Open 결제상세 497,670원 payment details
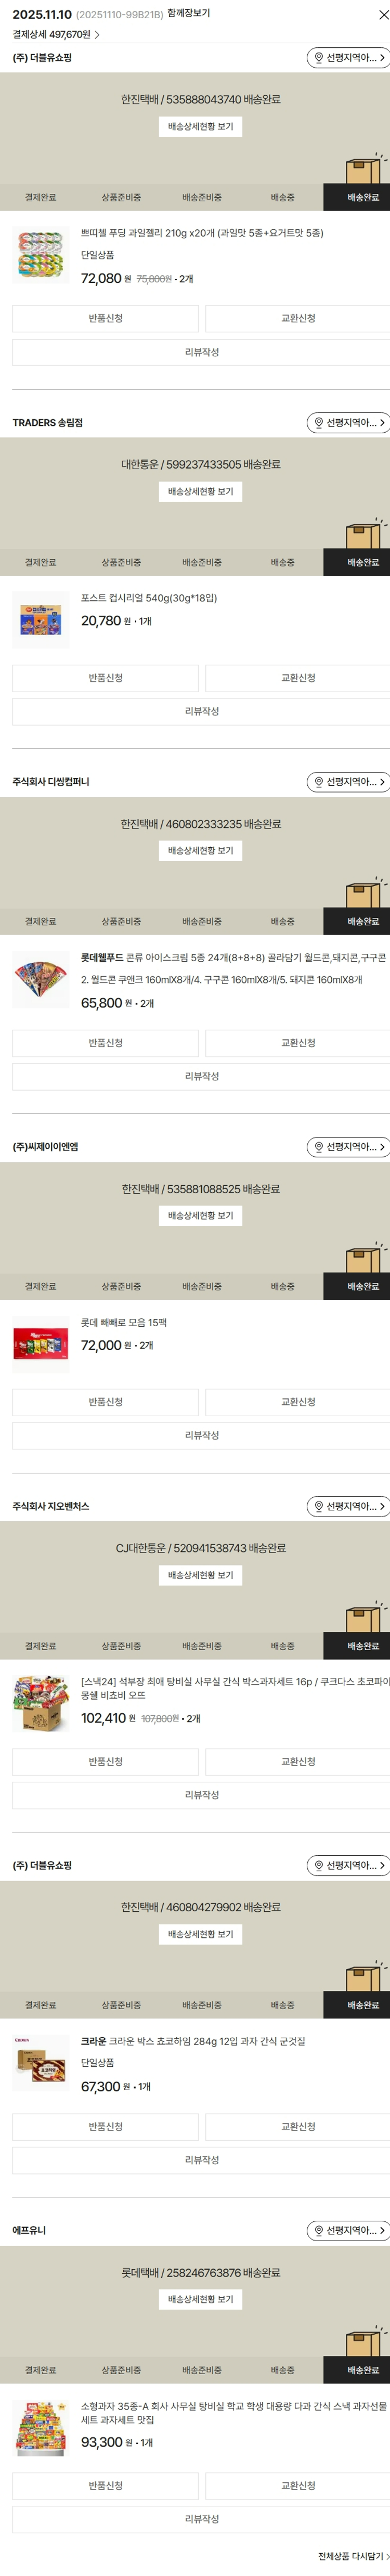This screenshot has width=390, height=2576. pyautogui.click(x=56, y=34)
